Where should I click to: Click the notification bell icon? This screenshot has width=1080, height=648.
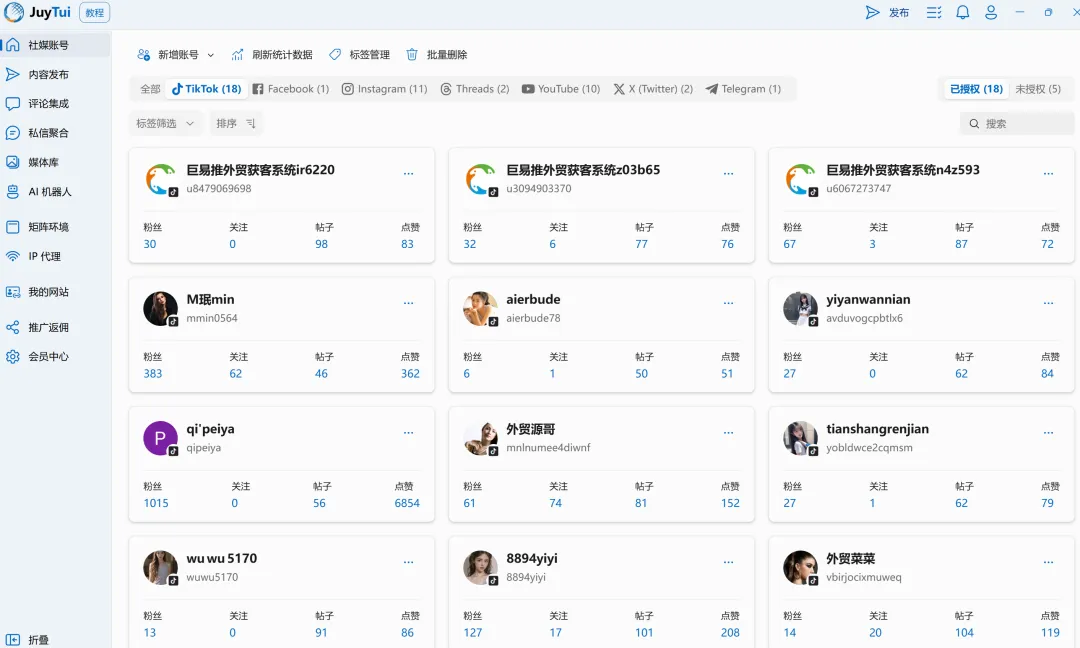pyautogui.click(x=962, y=12)
